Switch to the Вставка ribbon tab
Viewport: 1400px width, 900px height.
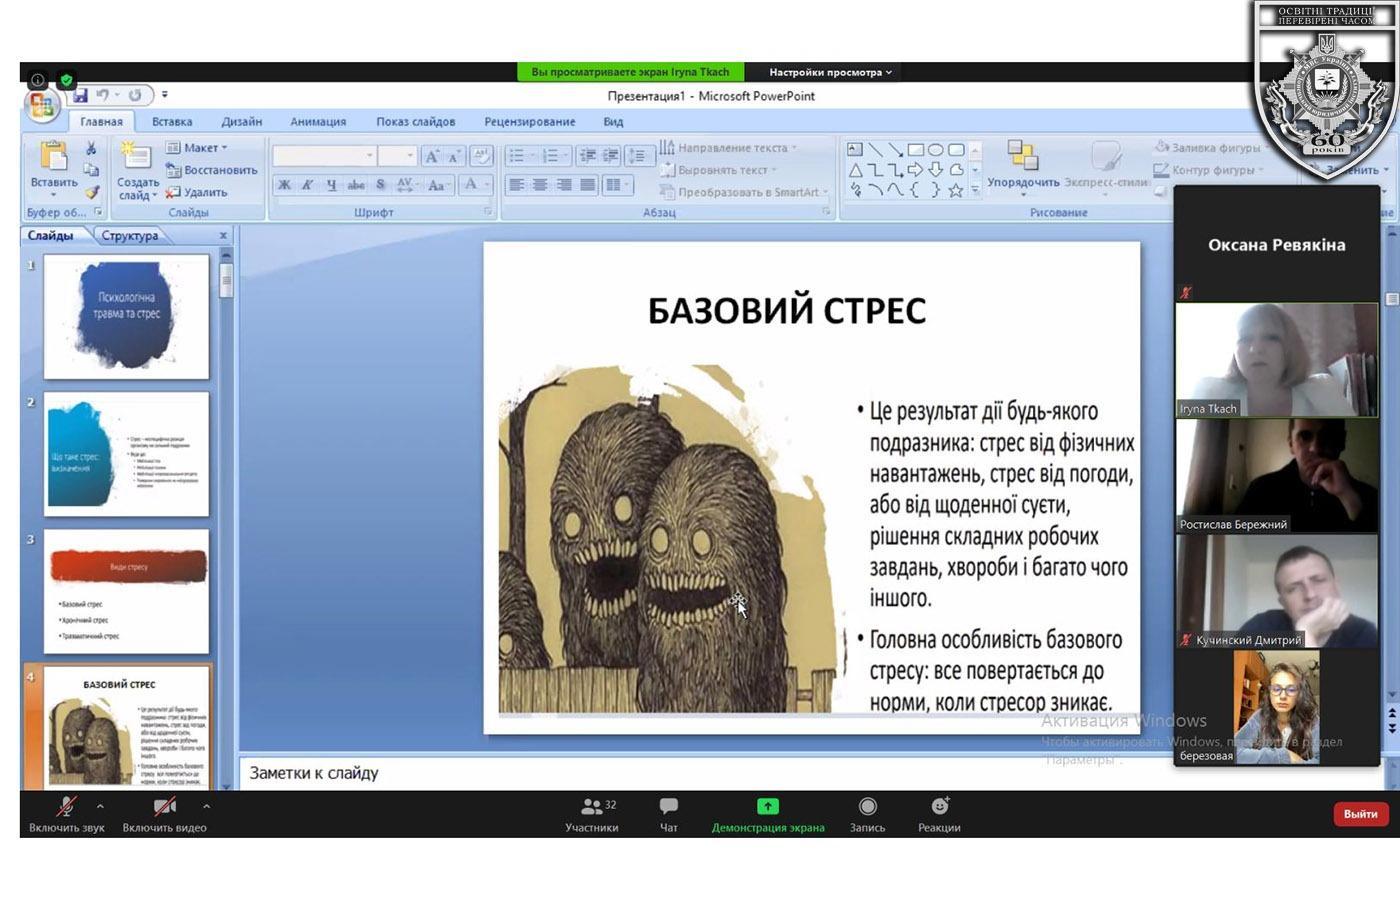(172, 122)
